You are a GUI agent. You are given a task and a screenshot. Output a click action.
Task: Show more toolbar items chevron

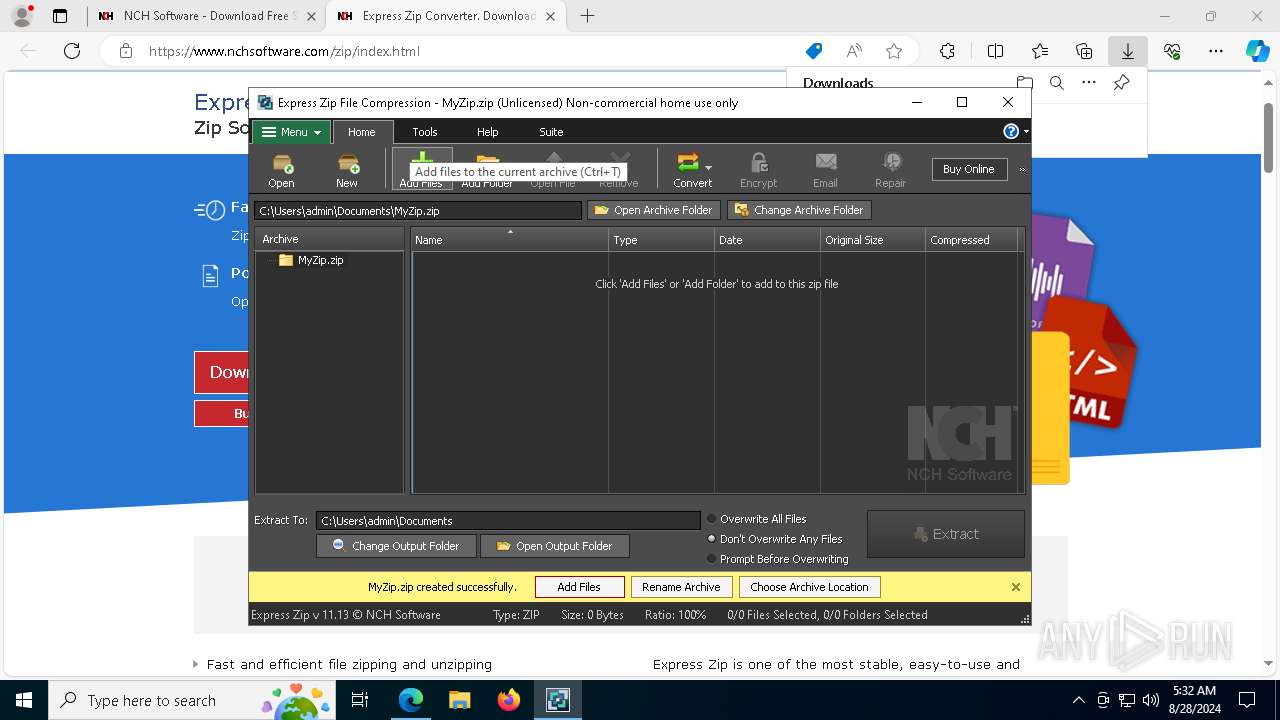[1022, 169]
